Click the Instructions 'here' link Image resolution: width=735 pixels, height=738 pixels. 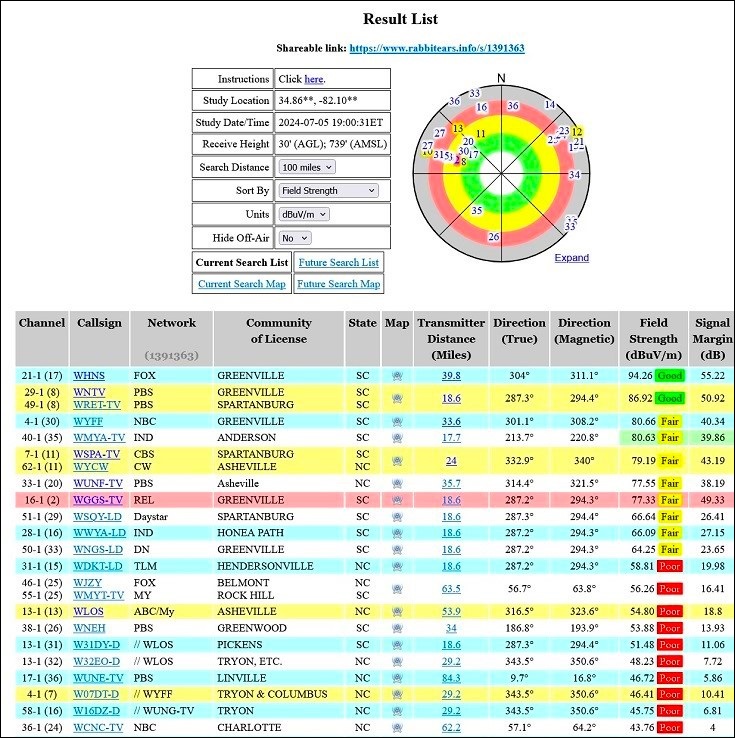coord(313,79)
